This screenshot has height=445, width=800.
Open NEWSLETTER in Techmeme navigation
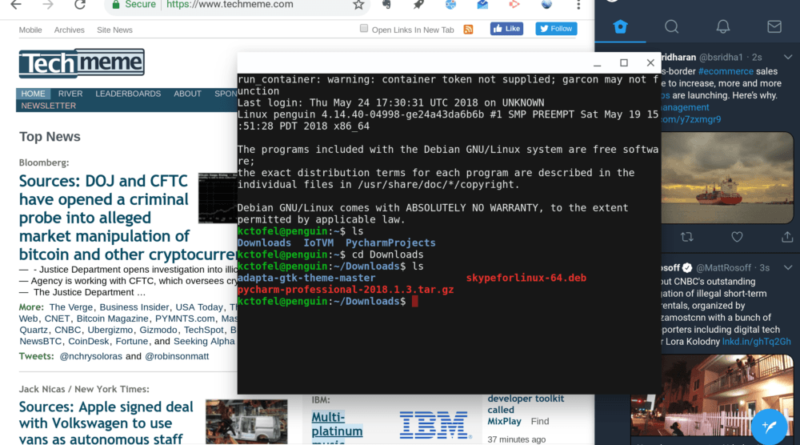pyautogui.click(x=48, y=106)
